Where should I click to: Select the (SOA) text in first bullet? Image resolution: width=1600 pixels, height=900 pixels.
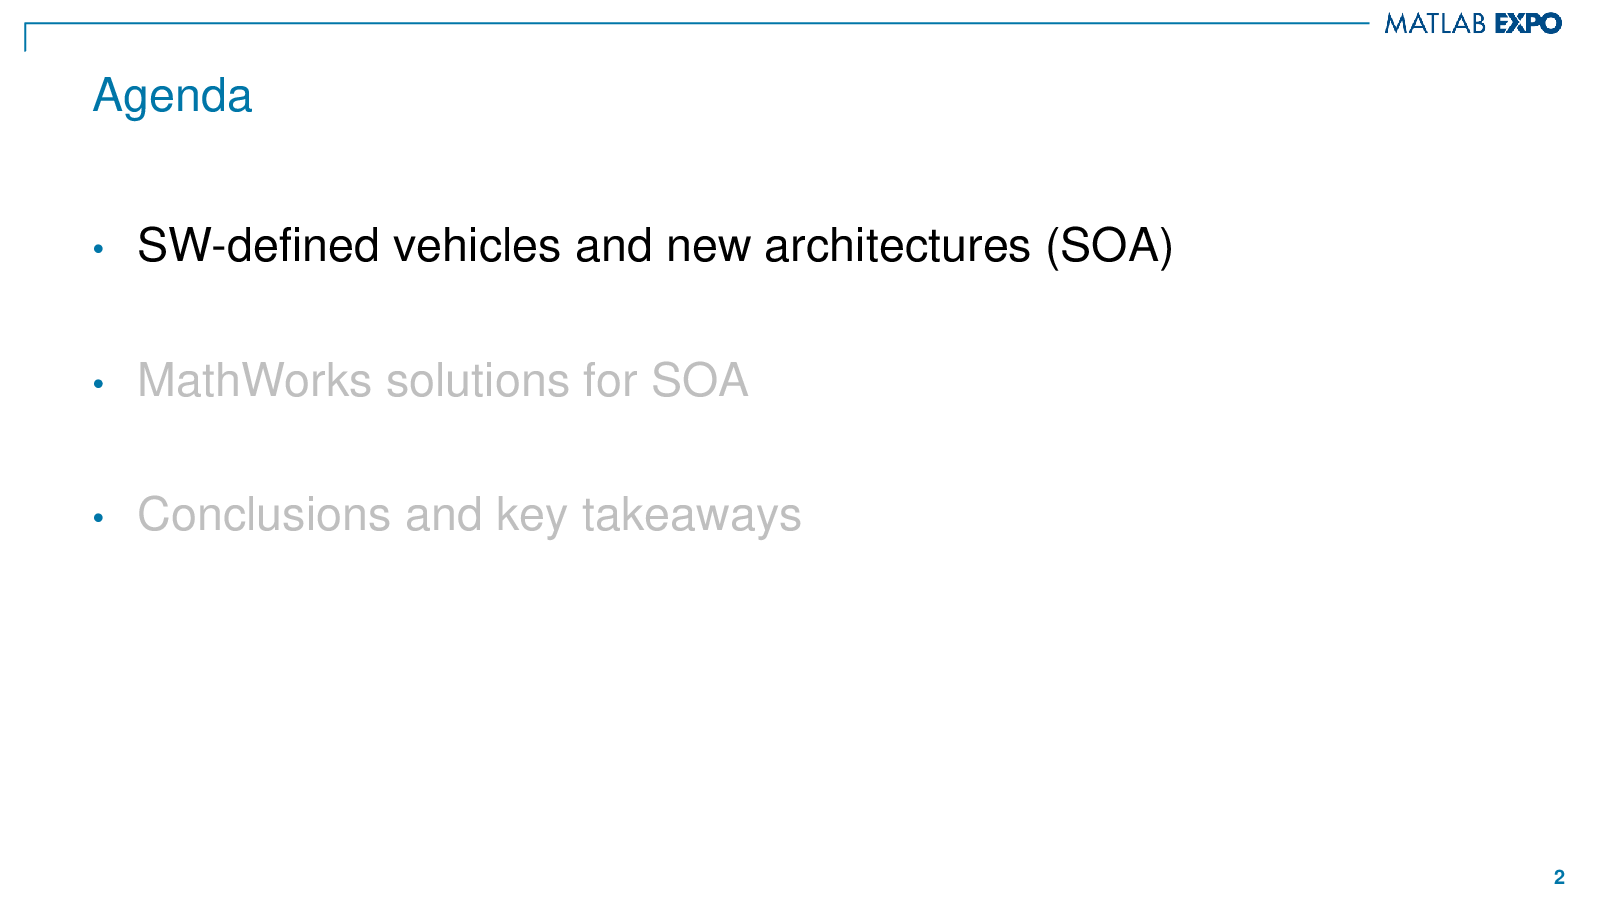(1109, 246)
